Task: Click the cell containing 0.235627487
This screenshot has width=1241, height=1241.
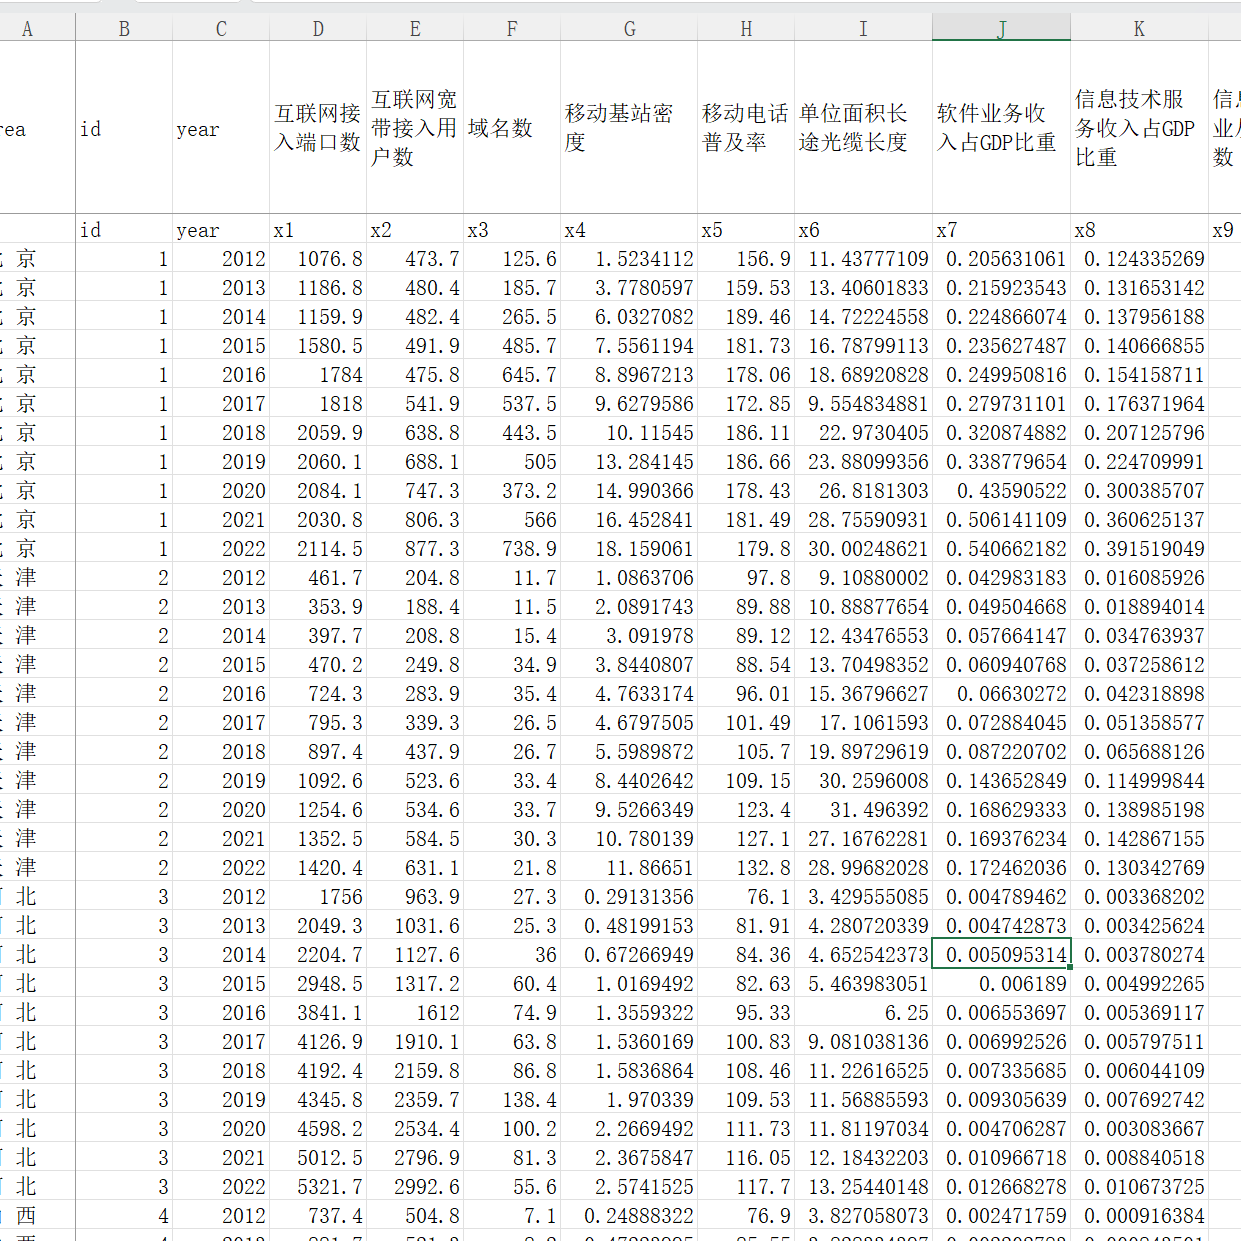Action: [x=1001, y=345]
